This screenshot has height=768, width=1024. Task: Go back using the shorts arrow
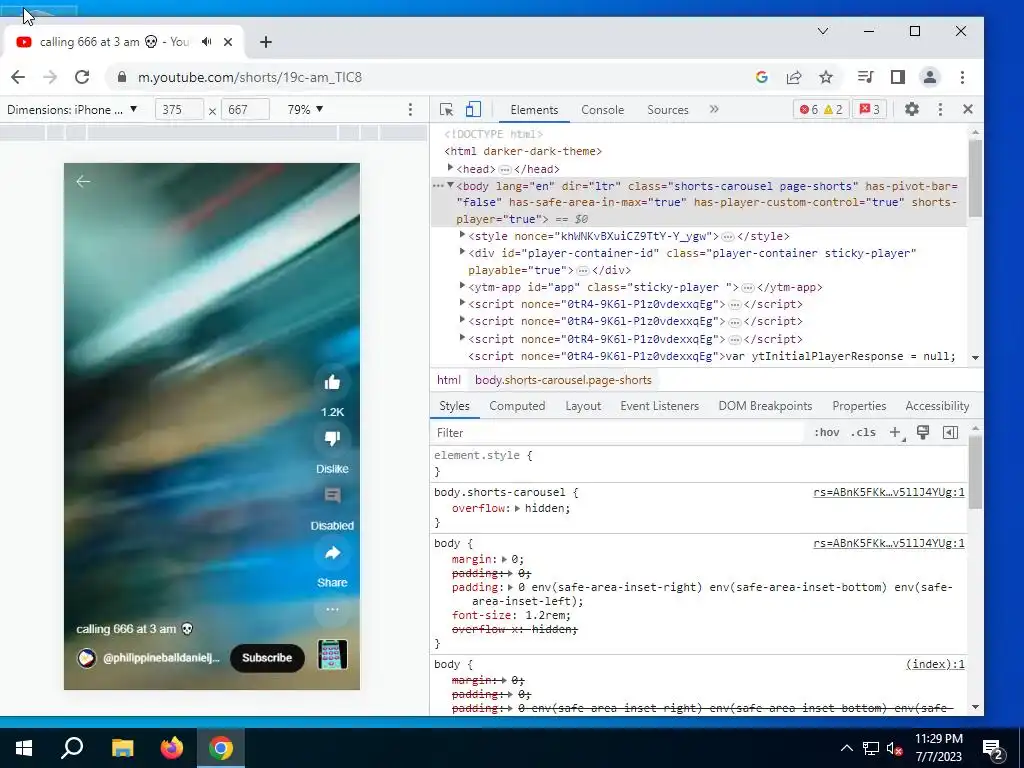pos(83,182)
